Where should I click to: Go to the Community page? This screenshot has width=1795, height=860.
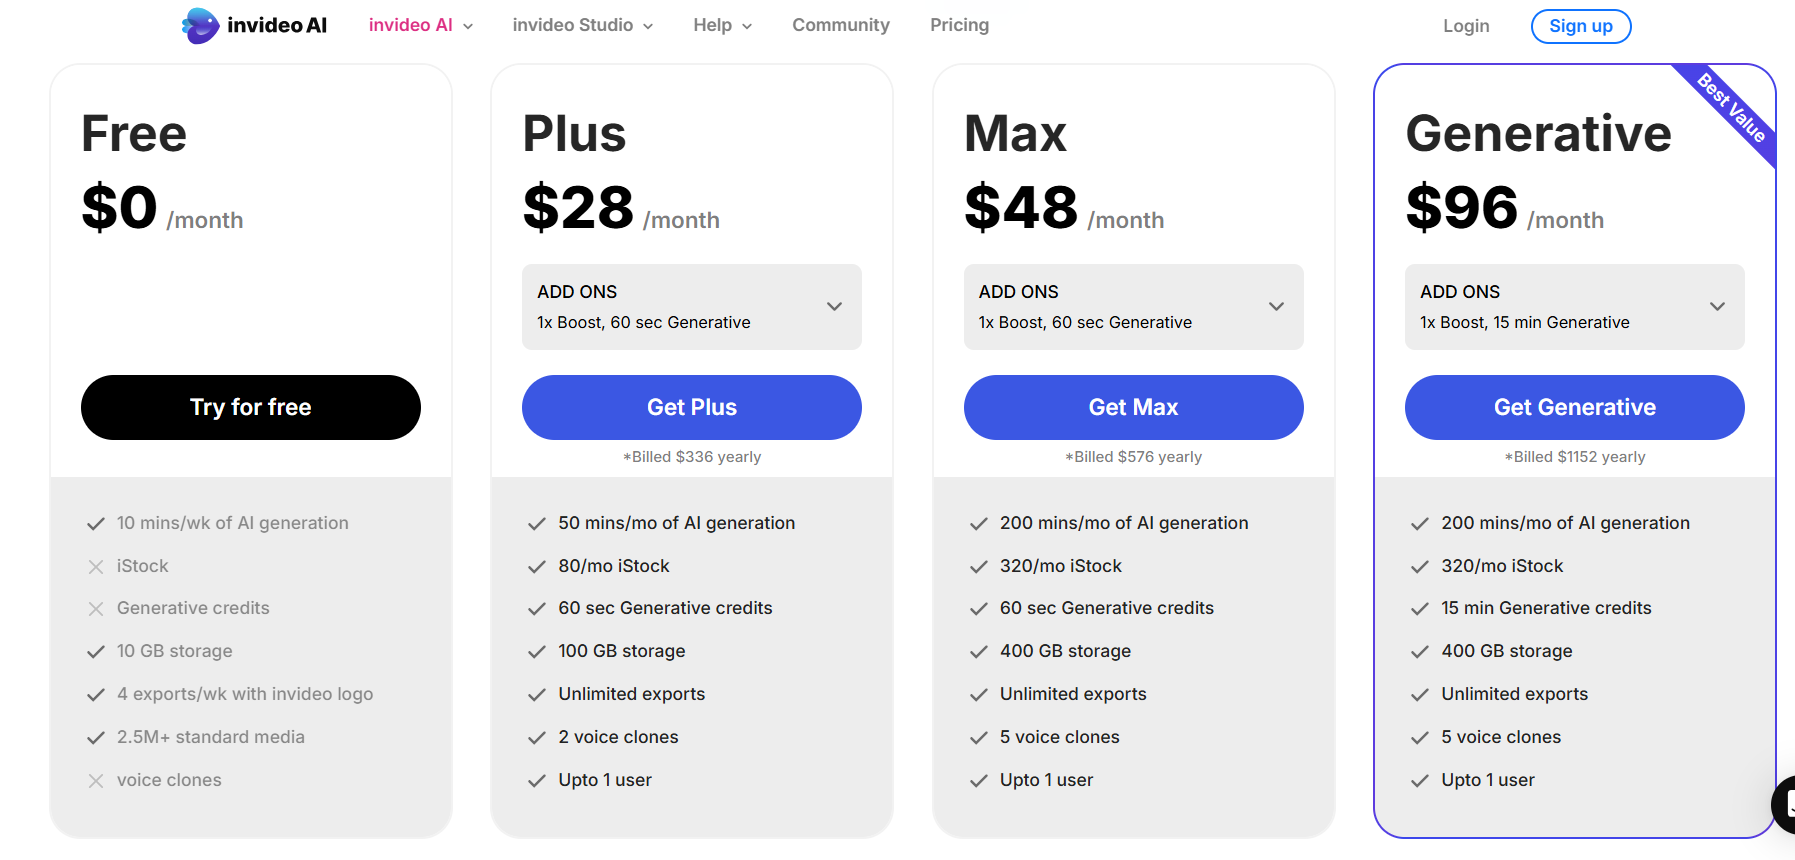tap(841, 25)
